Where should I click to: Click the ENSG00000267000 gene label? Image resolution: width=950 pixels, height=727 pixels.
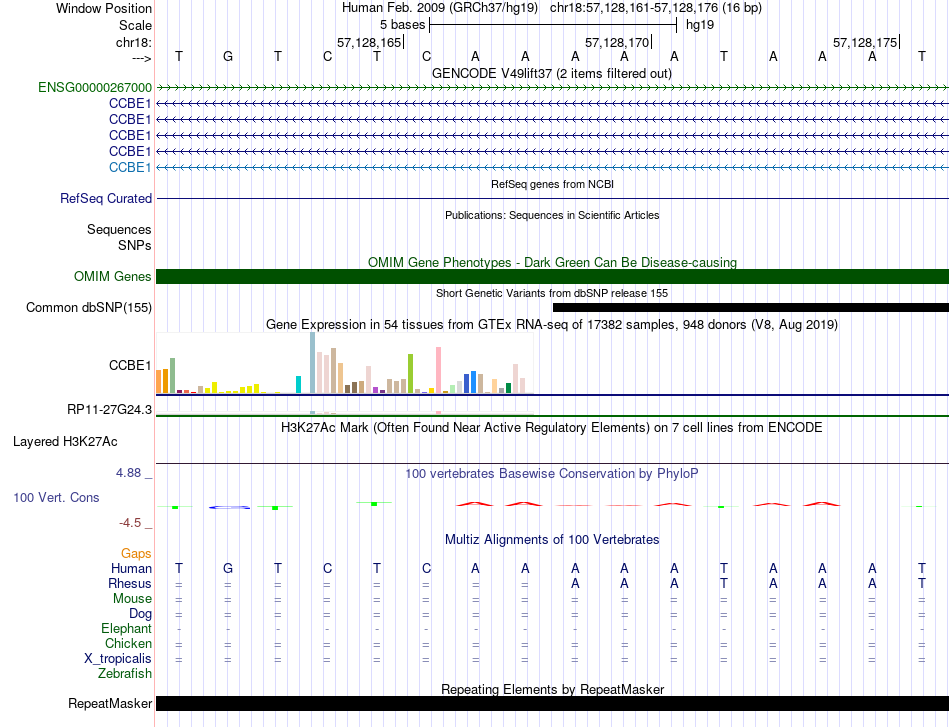(x=95, y=87)
